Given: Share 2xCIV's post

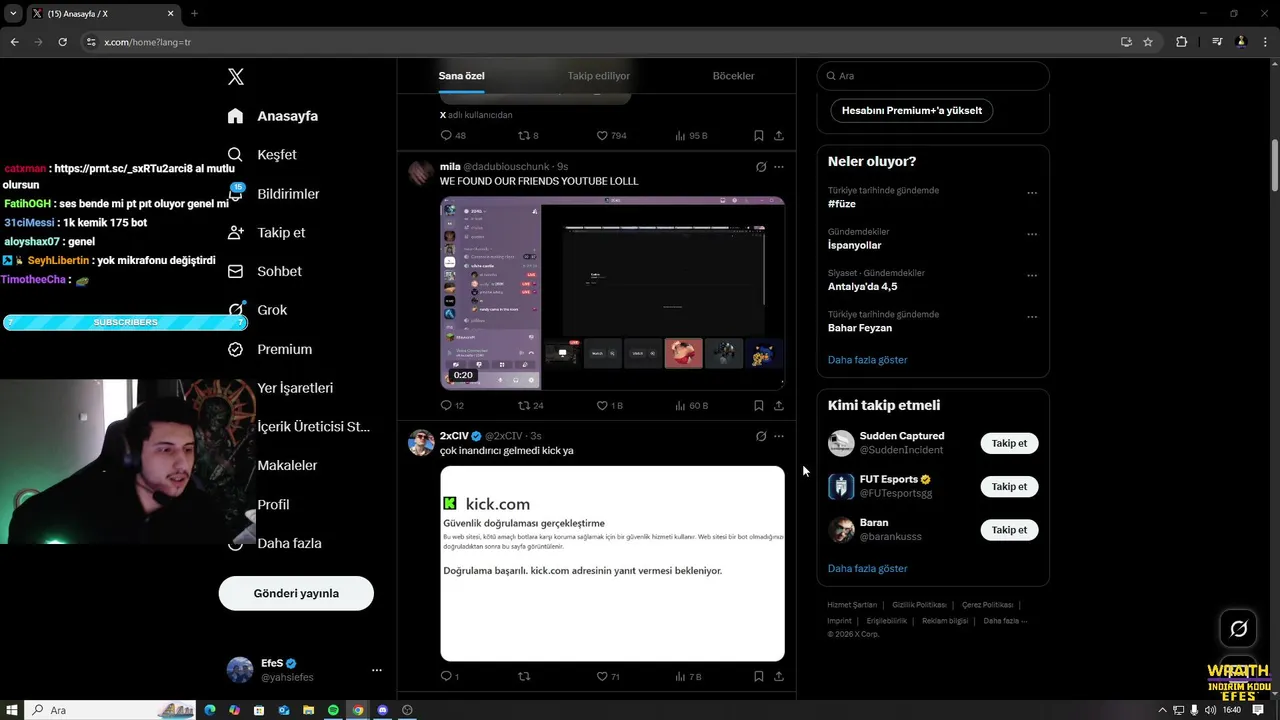Looking at the screenshot, I should pyautogui.click(x=779, y=677).
